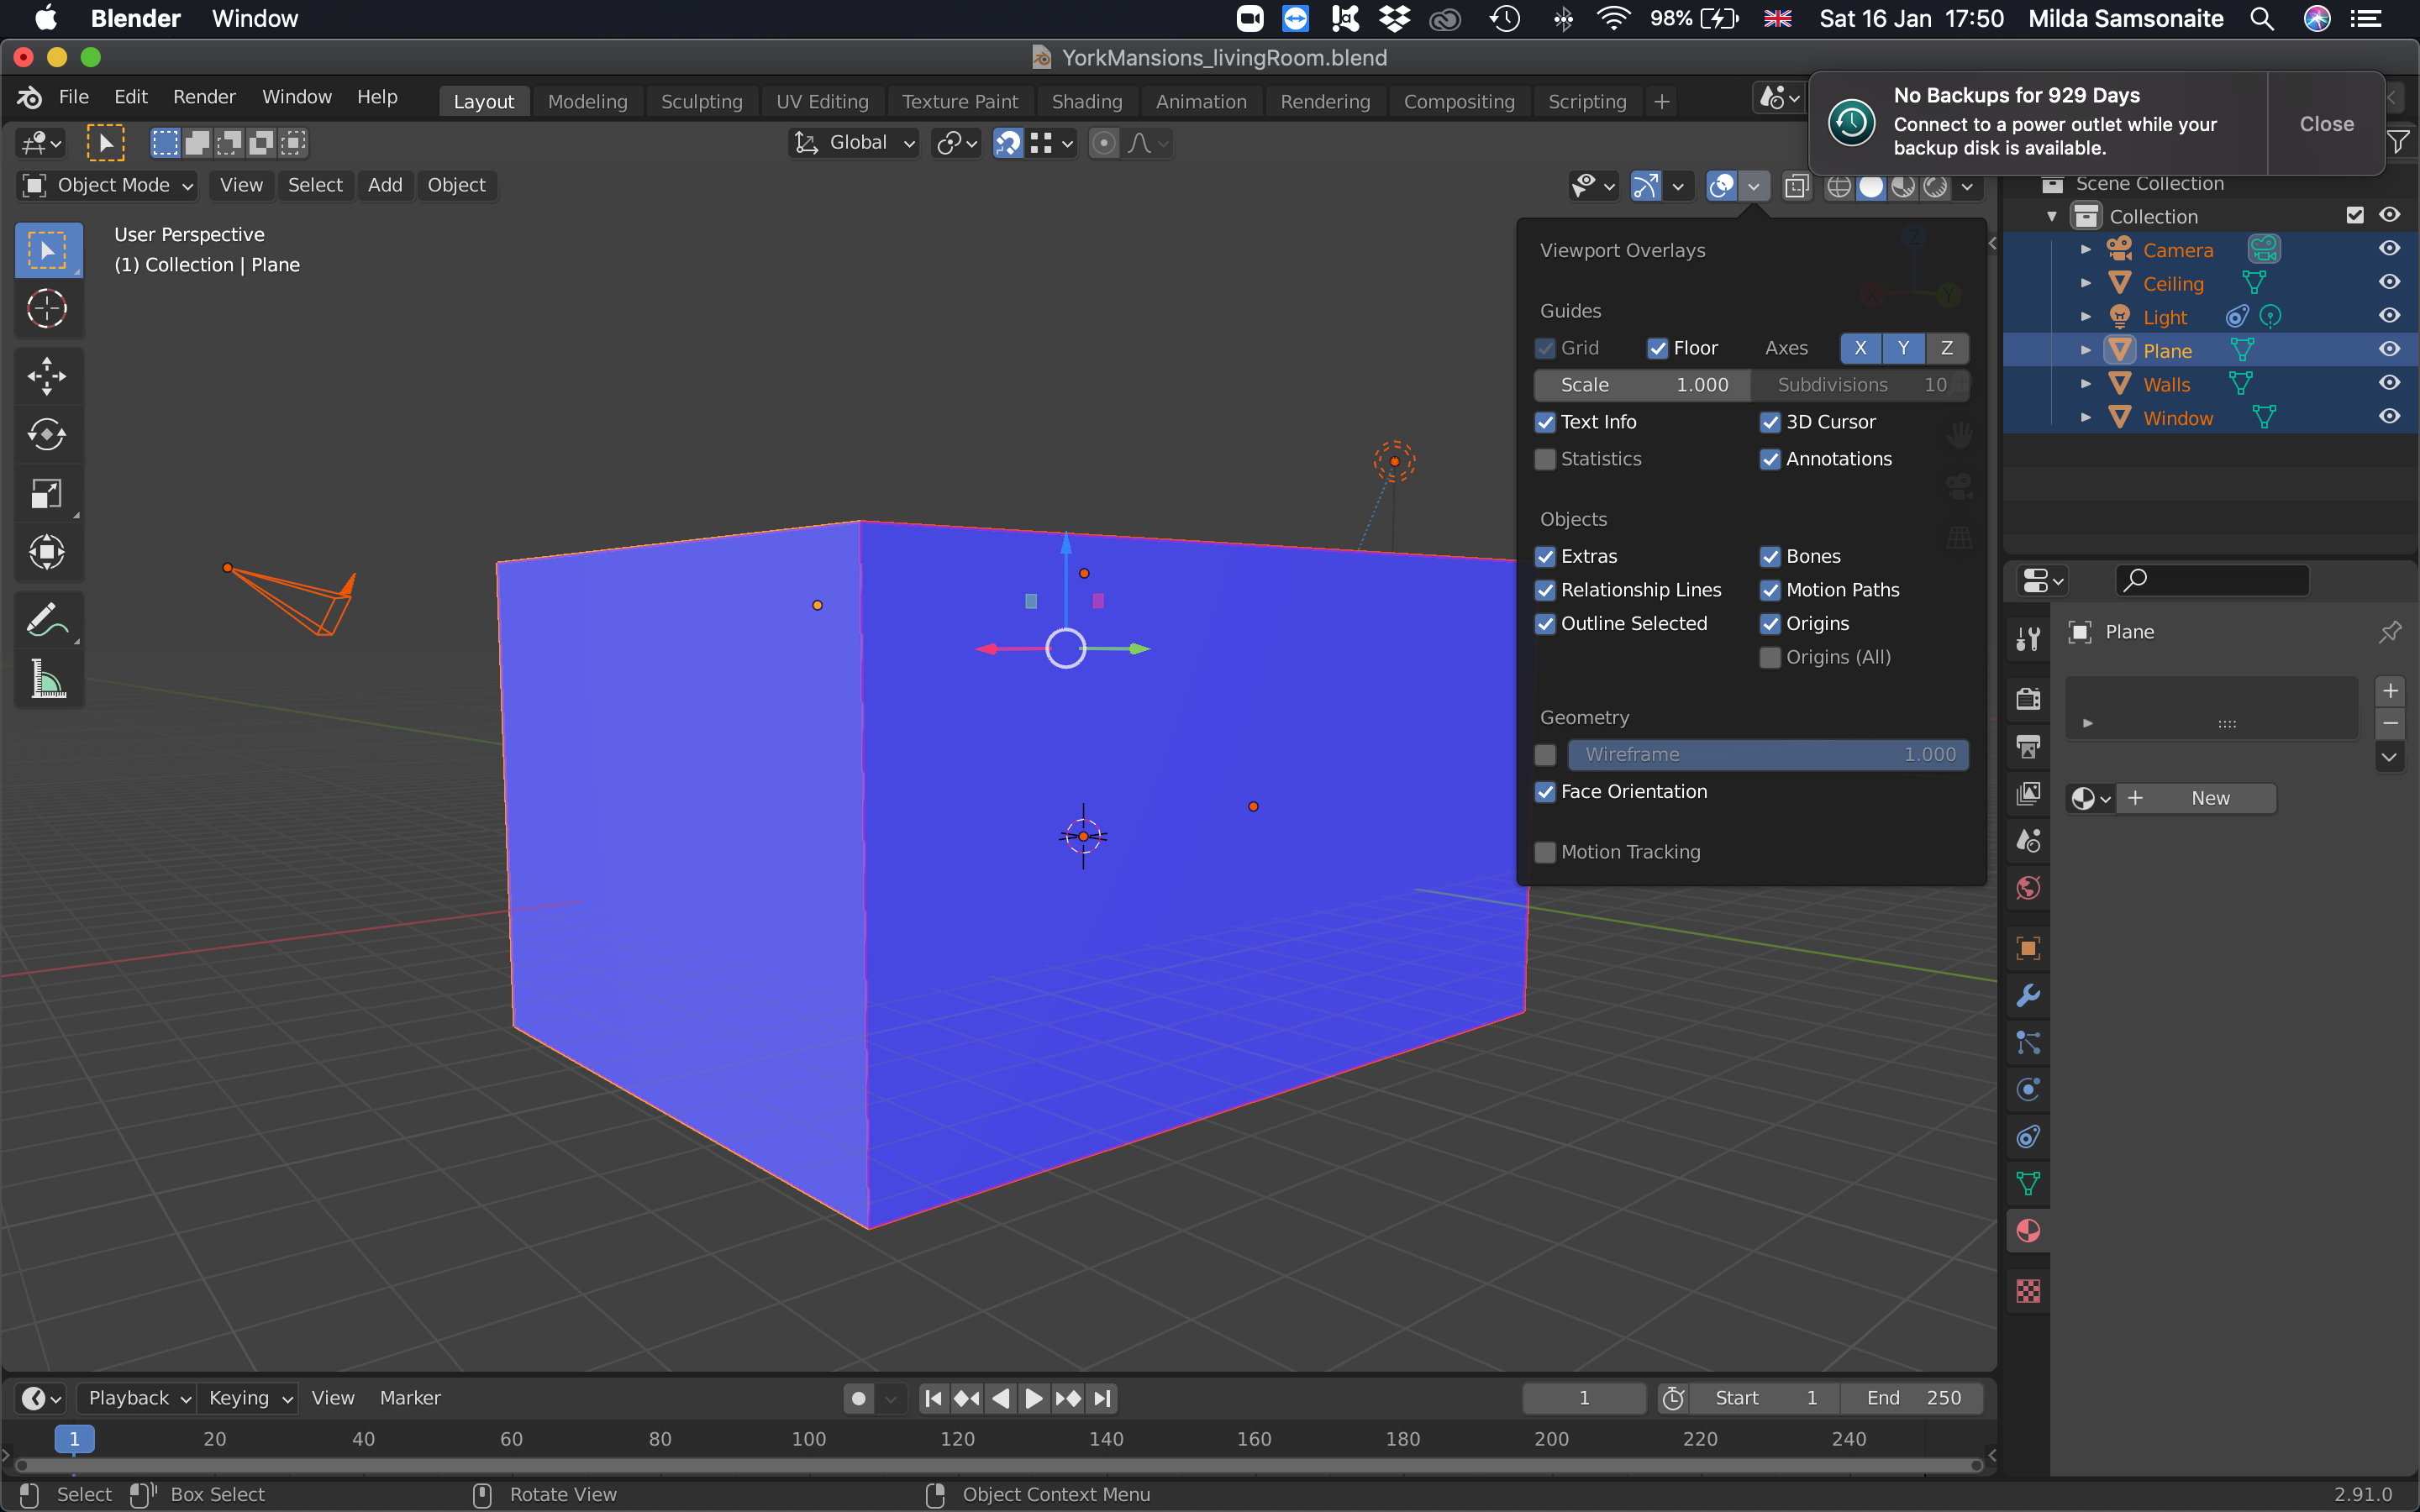This screenshot has height=1512, width=2420.
Task: Open the Modifier properties wrench tab
Action: click(x=2028, y=995)
